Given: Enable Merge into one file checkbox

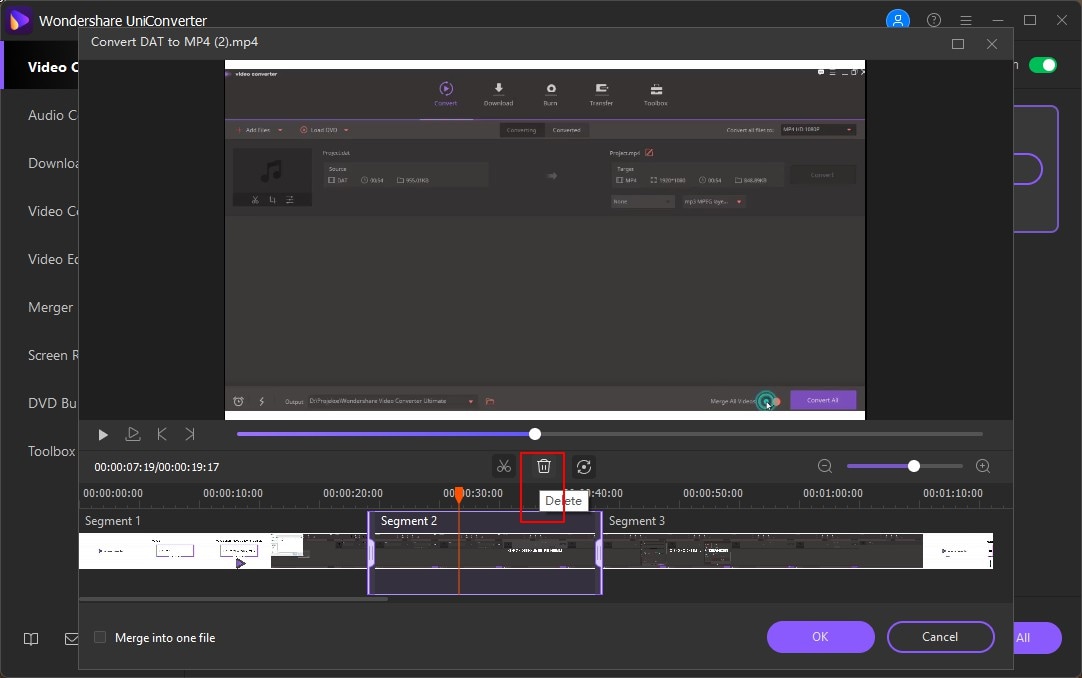Looking at the screenshot, I should 100,637.
